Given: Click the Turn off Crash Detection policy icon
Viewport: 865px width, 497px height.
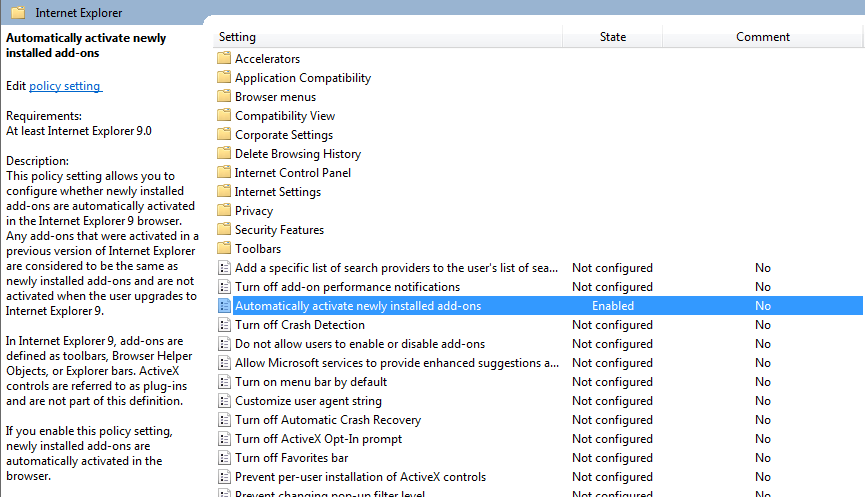Looking at the screenshot, I should click(224, 325).
